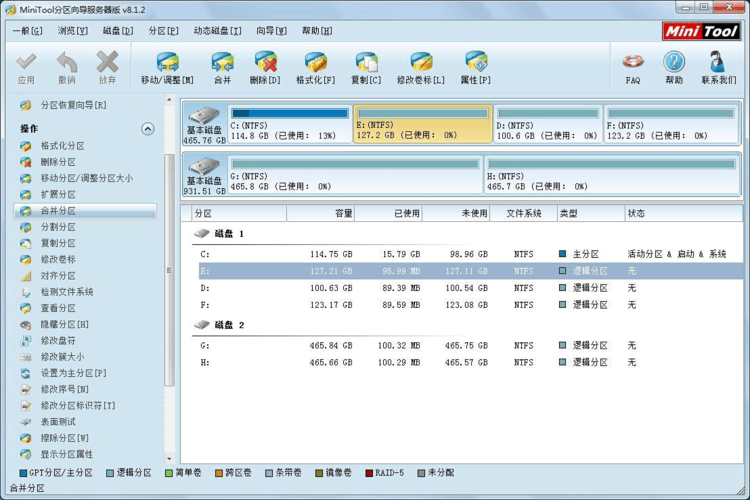This screenshot has height=500, width=750.
Task: Choose 分割分区 in the operations panel
Action: coord(58,227)
